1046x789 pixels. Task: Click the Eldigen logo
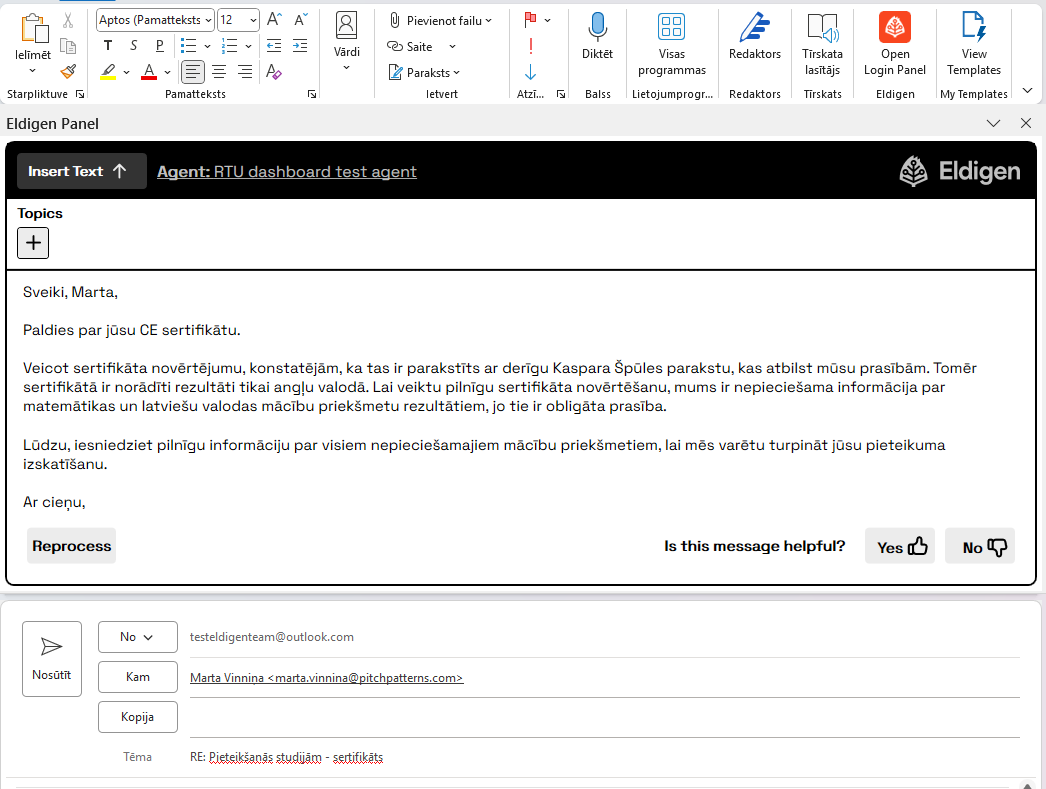pyautogui.click(x=959, y=171)
